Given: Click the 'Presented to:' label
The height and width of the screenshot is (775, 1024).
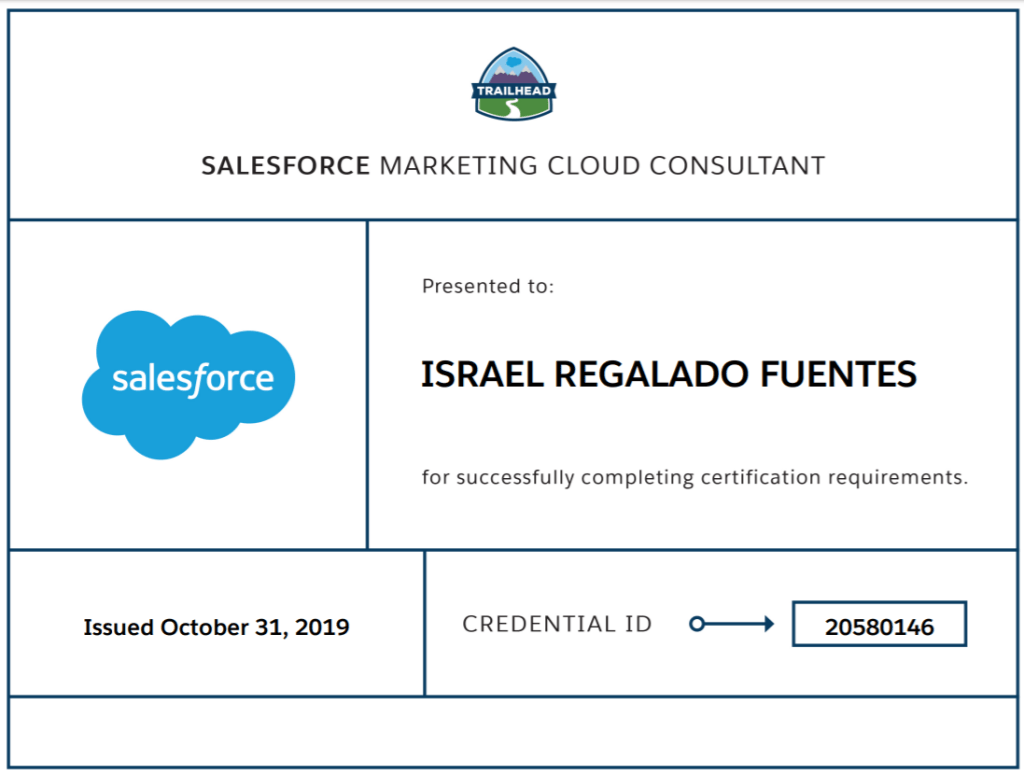Looking at the screenshot, I should coord(488,286).
